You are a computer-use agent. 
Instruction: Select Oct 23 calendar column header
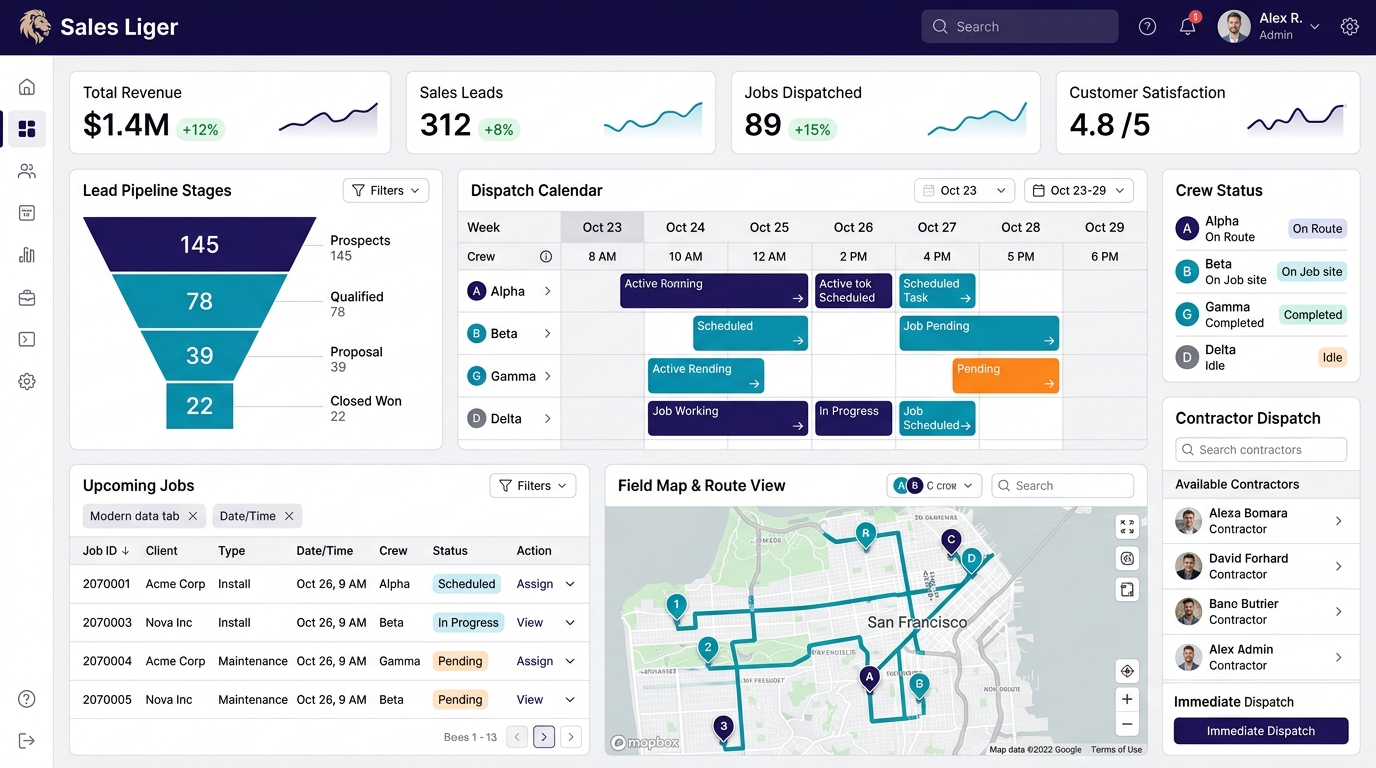(602, 227)
